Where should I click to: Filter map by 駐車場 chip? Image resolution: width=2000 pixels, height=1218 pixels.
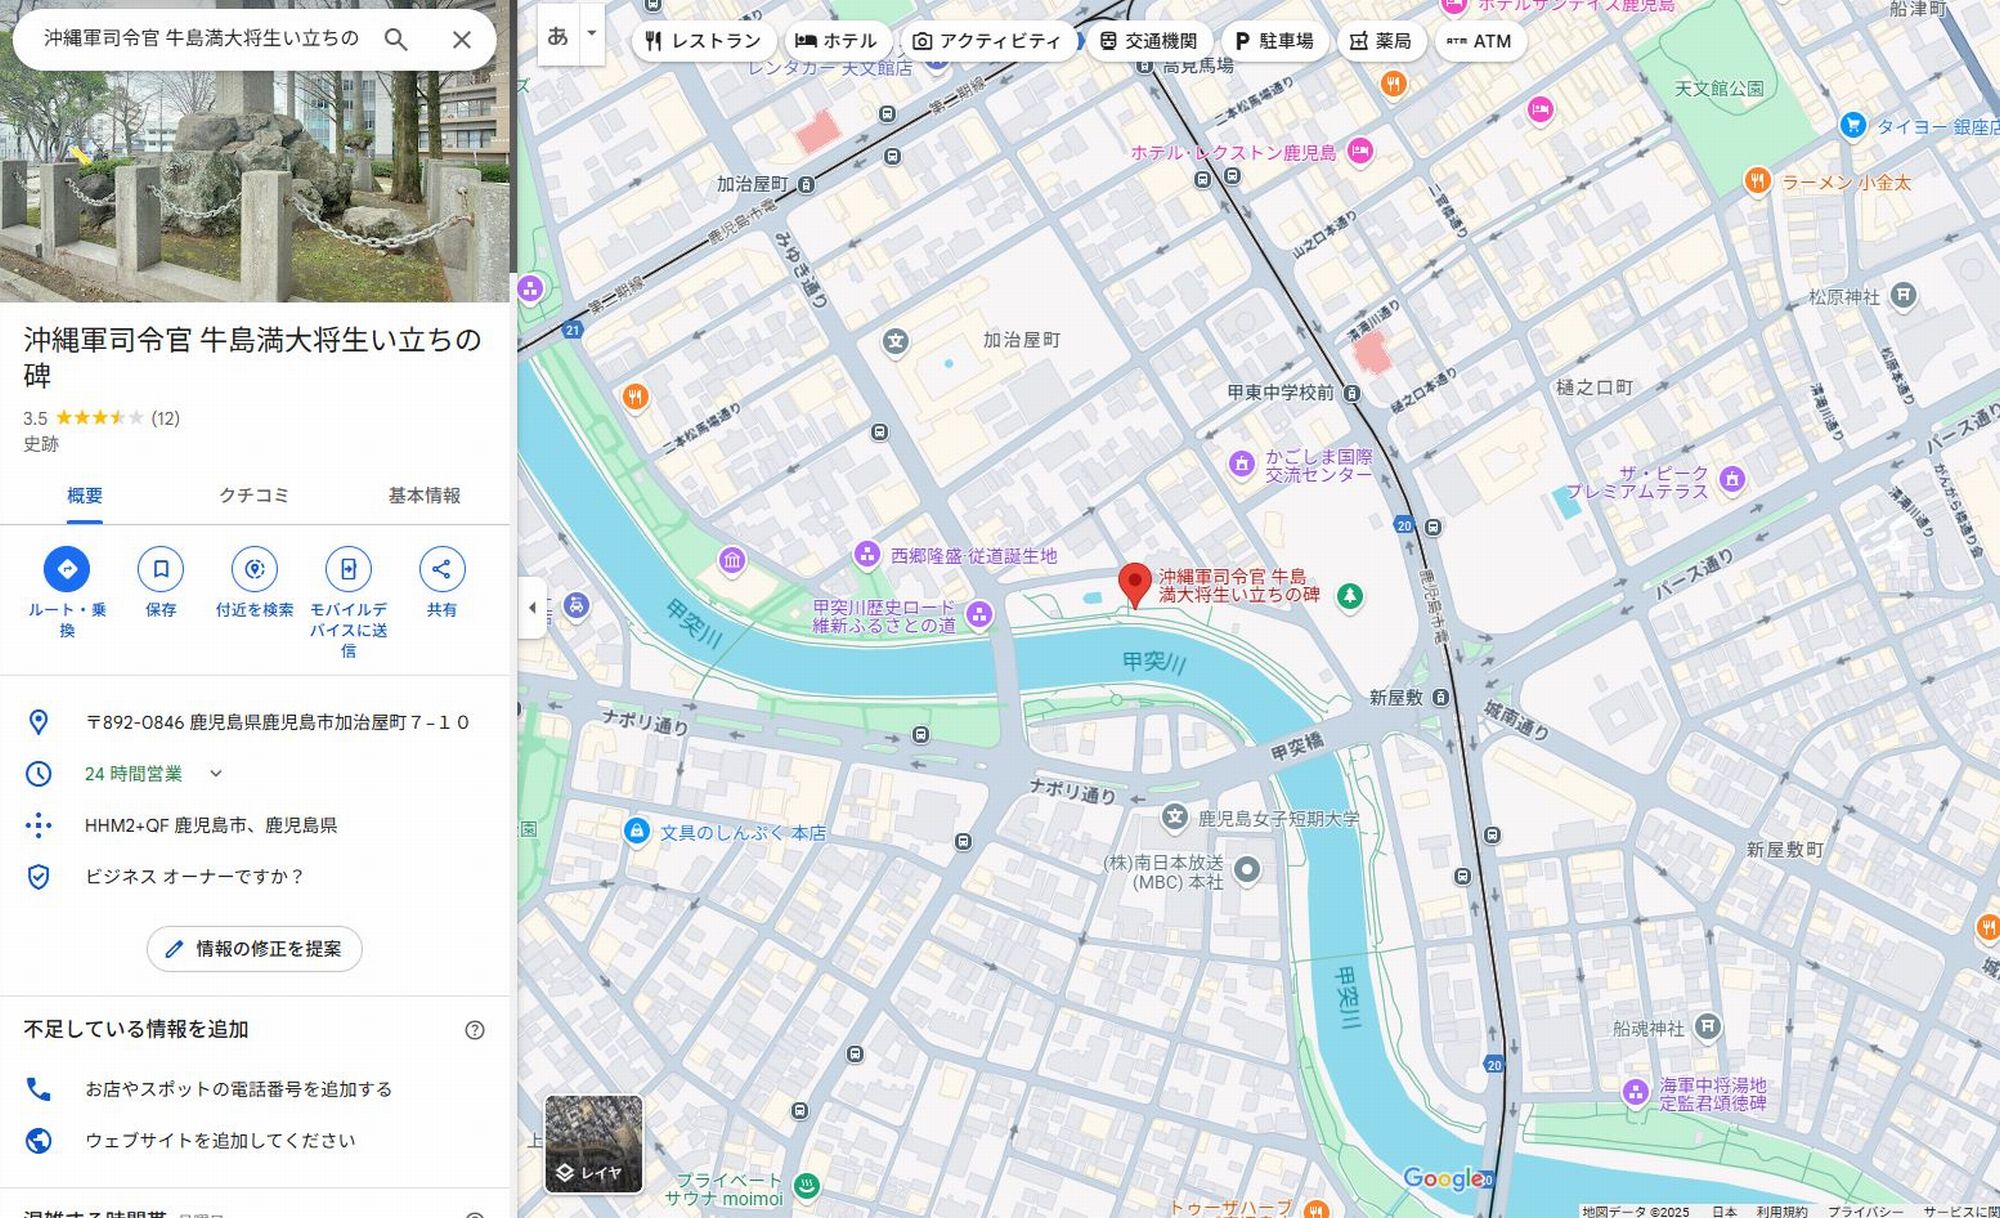tap(1273, 41)
